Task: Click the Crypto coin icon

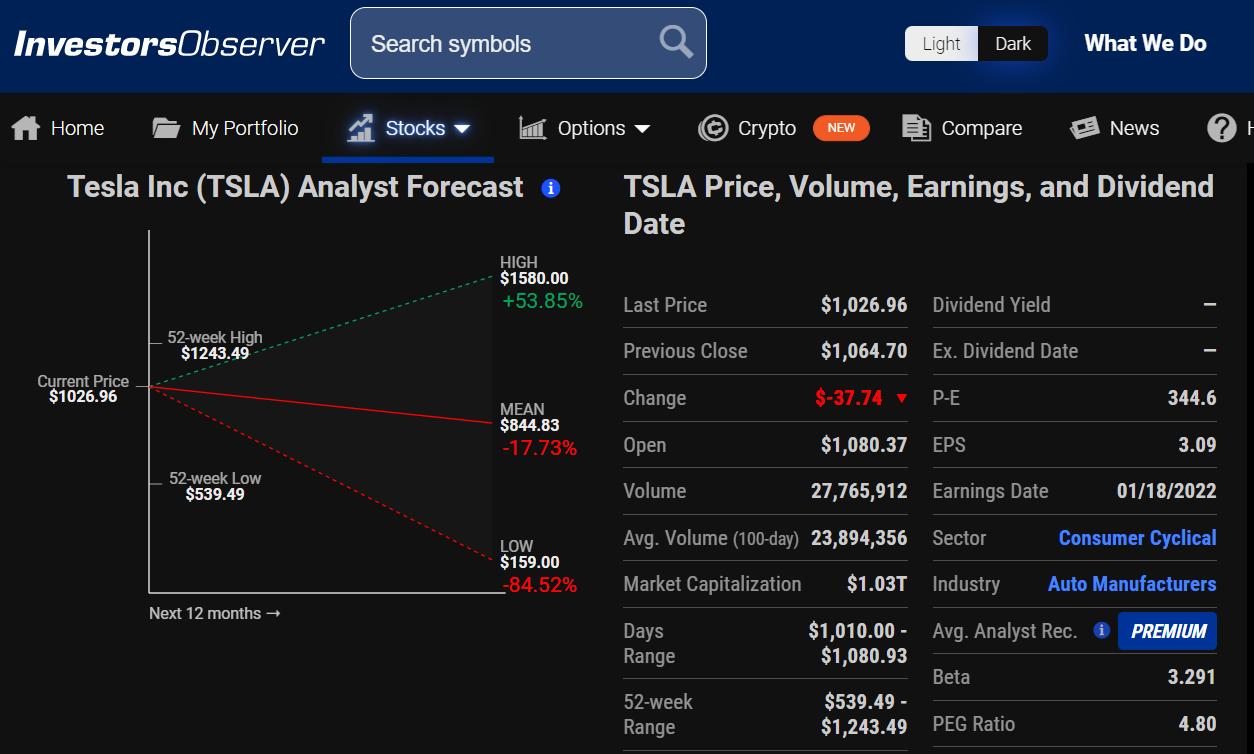Action: 713,128
